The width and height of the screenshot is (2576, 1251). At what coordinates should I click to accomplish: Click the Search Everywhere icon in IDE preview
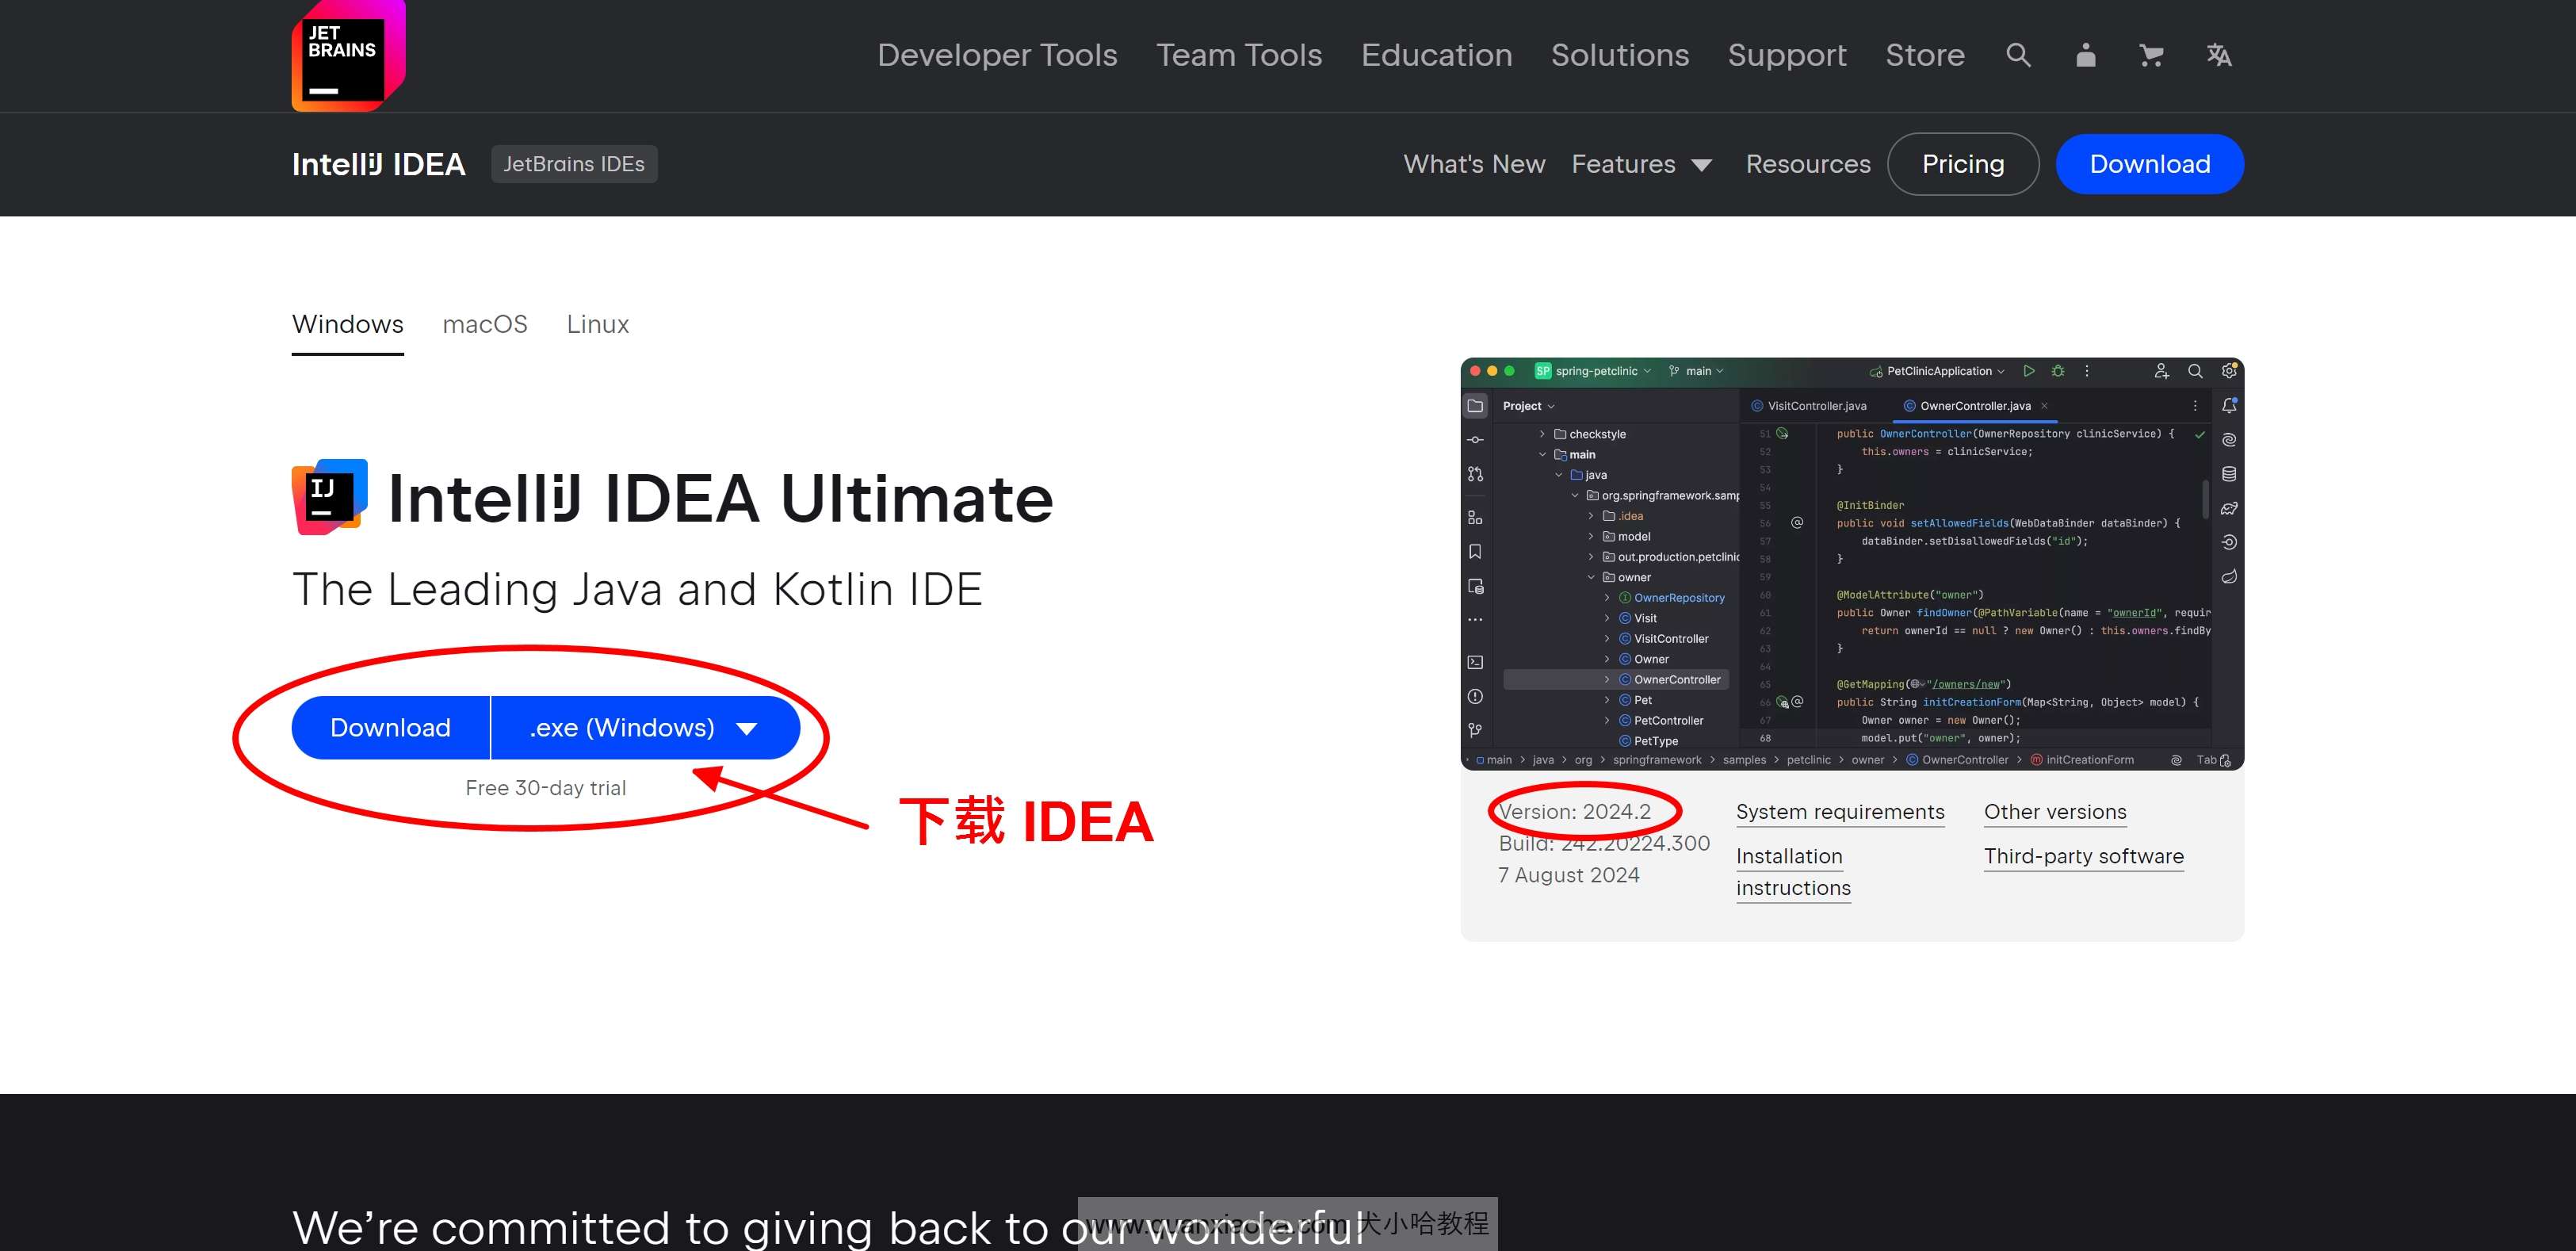point(2195,371)
